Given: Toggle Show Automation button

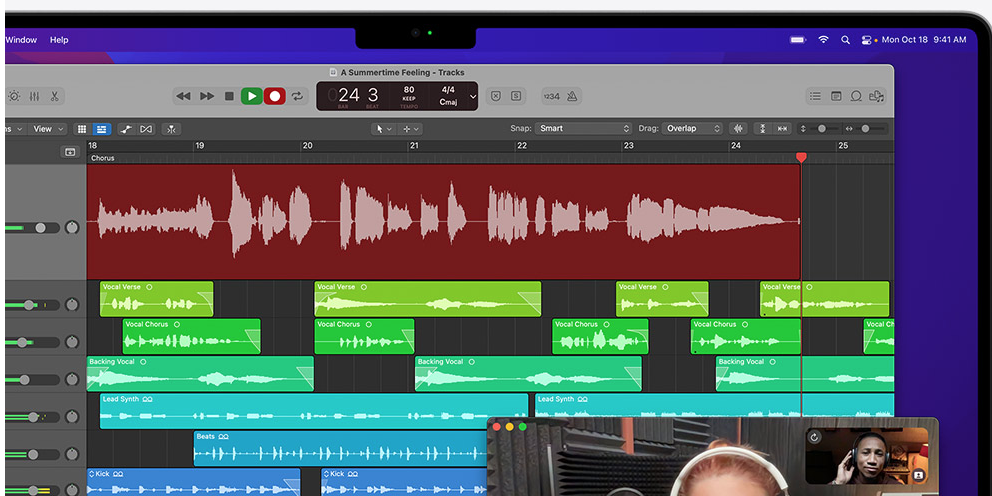Looking at the screenshot, I should (x=126, y=129).
